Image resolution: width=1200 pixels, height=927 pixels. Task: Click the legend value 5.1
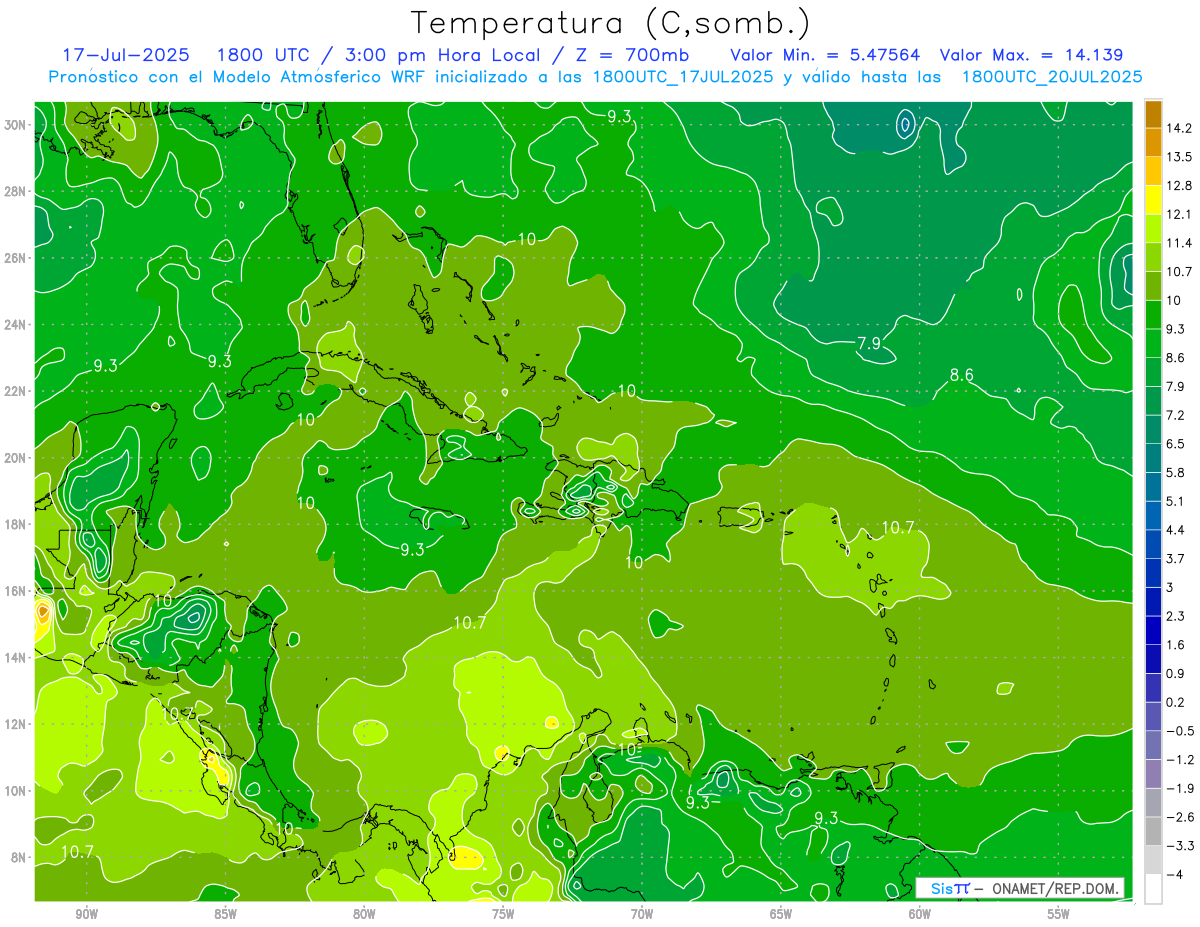click(1176, 501)
